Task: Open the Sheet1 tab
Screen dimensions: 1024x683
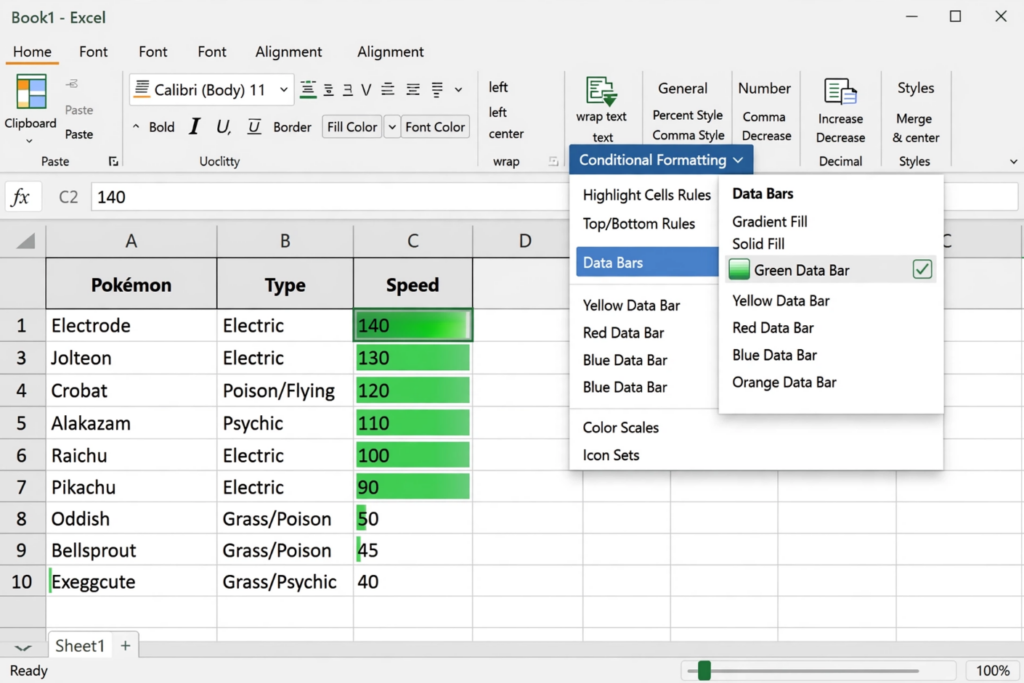Action: pyautogui.click(x=80, y=646)
